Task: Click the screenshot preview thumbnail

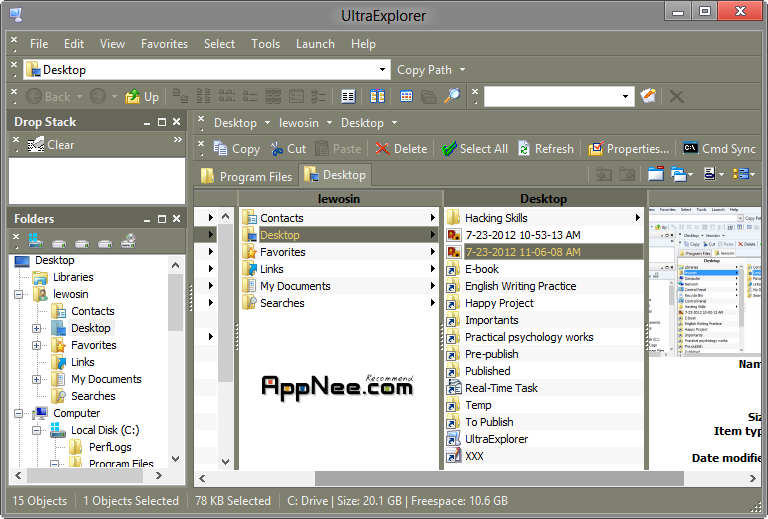Action: click(x=705, y=280)
